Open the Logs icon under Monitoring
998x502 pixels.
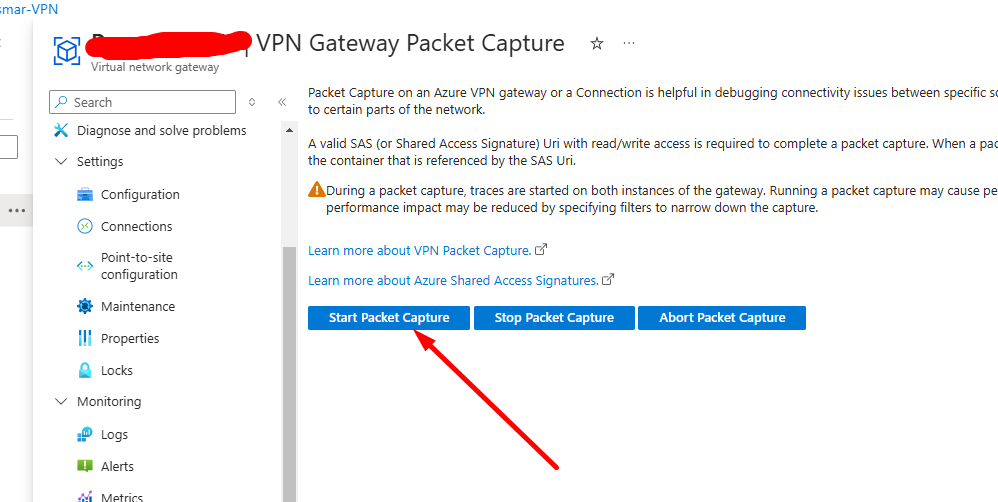pyautogui.click(x=85, y=435)
